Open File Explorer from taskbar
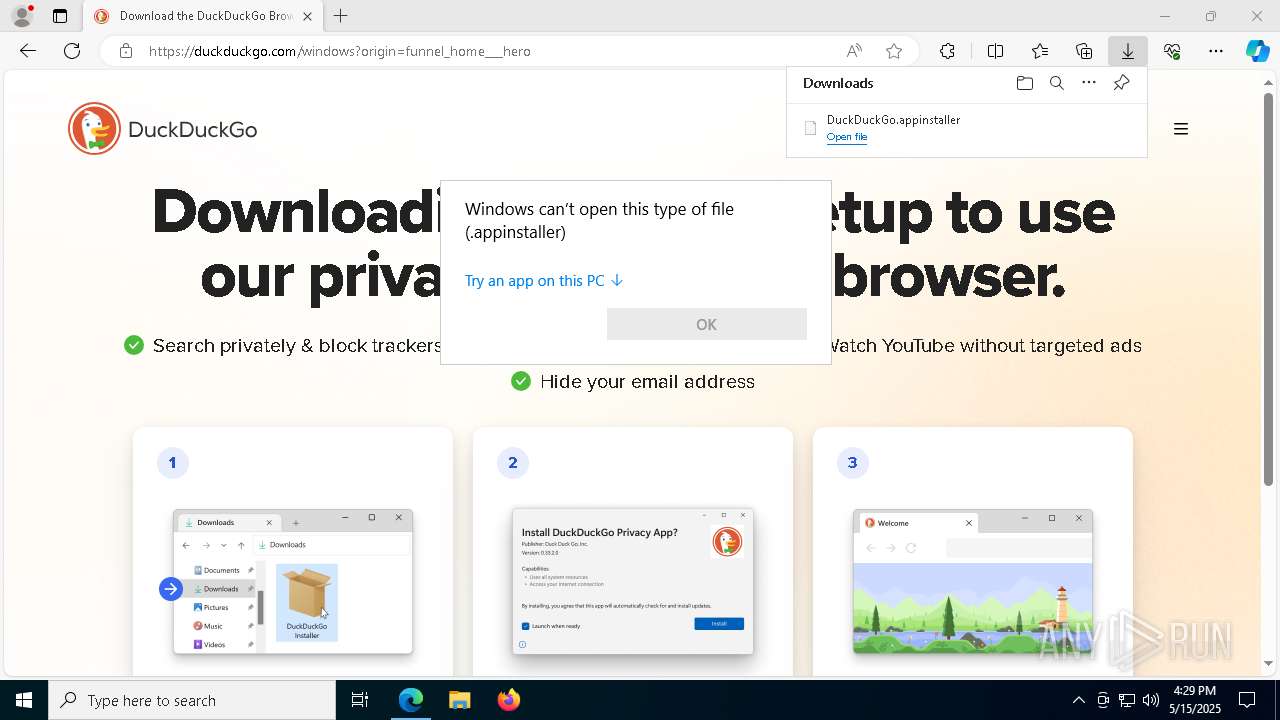 coord(460,700)
